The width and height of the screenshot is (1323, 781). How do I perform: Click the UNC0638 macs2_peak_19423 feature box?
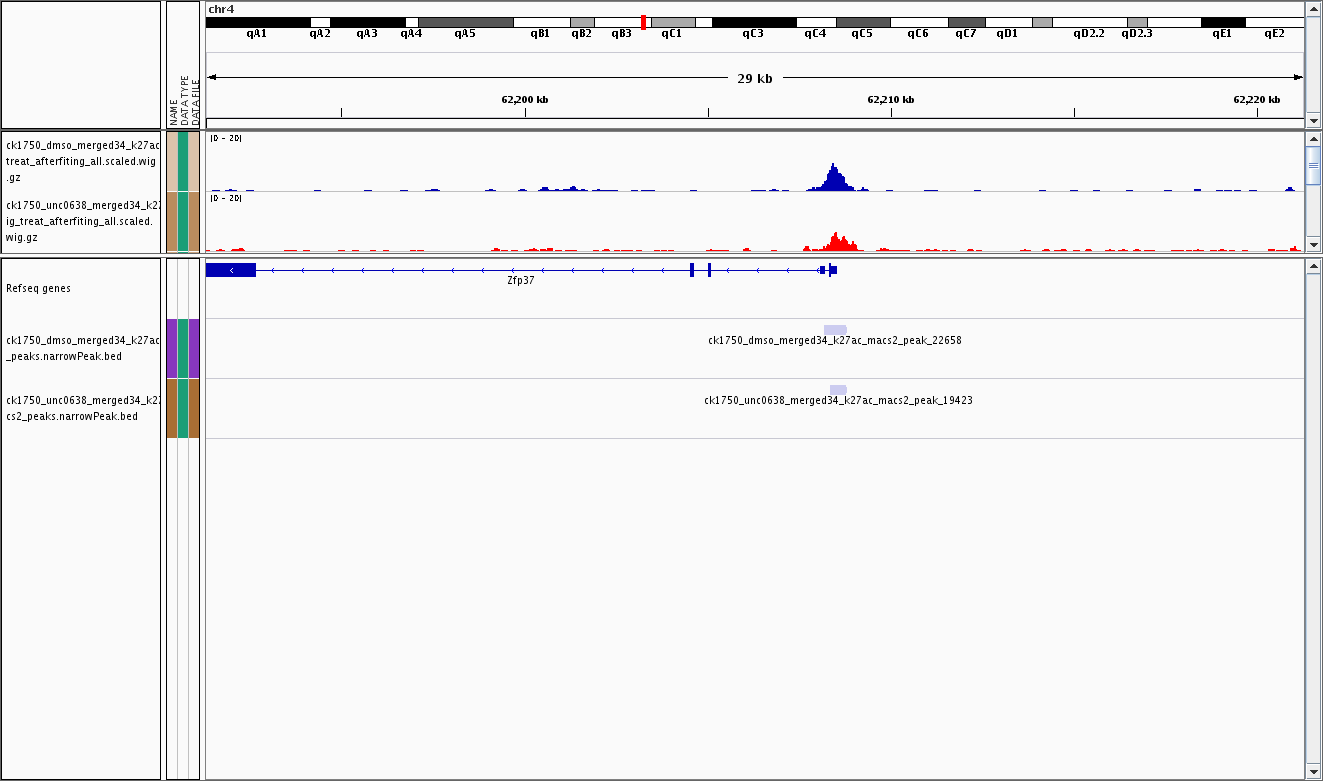[x=838, y=390]
